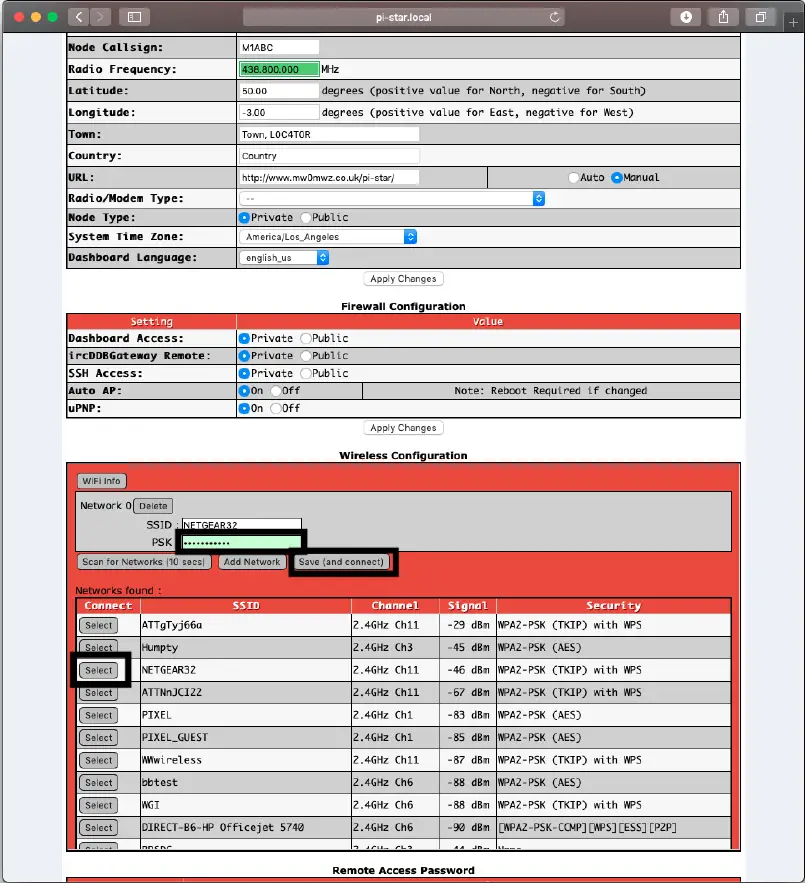The height and width of the screenshot is (883, 805).
Task: Click the Town field
Action: [x=329, y=134]
